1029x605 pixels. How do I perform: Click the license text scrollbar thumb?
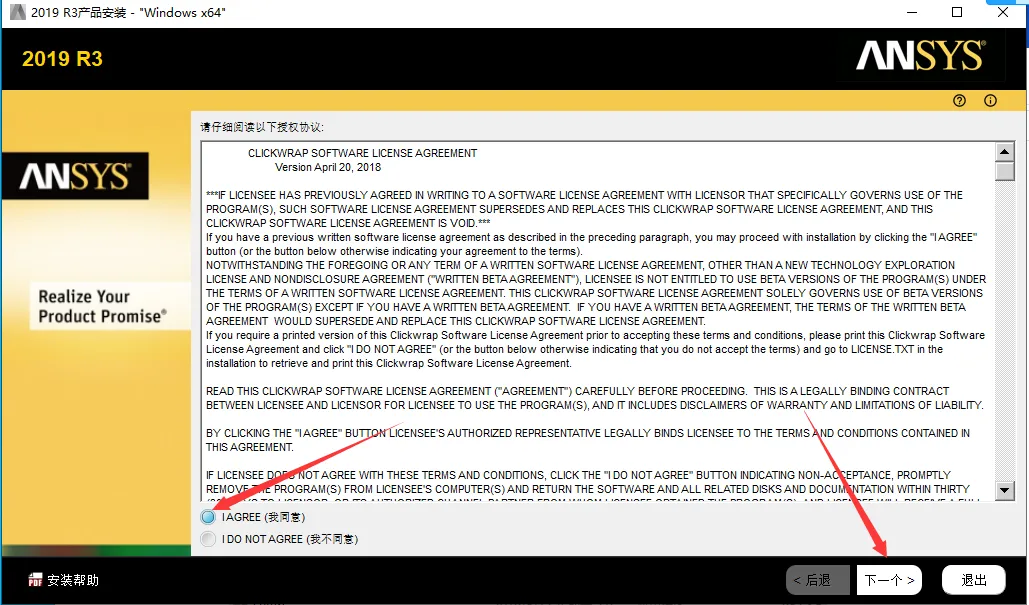[1005, 171]
